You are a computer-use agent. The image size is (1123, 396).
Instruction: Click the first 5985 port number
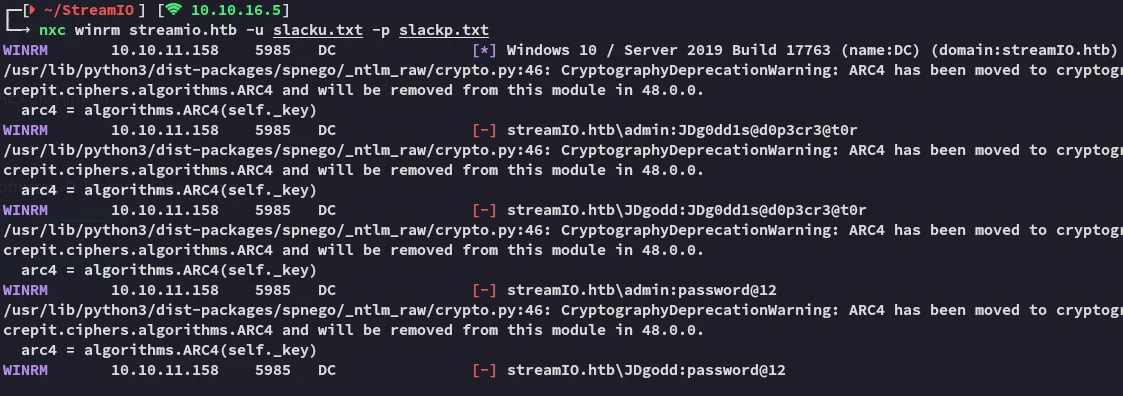273,50
